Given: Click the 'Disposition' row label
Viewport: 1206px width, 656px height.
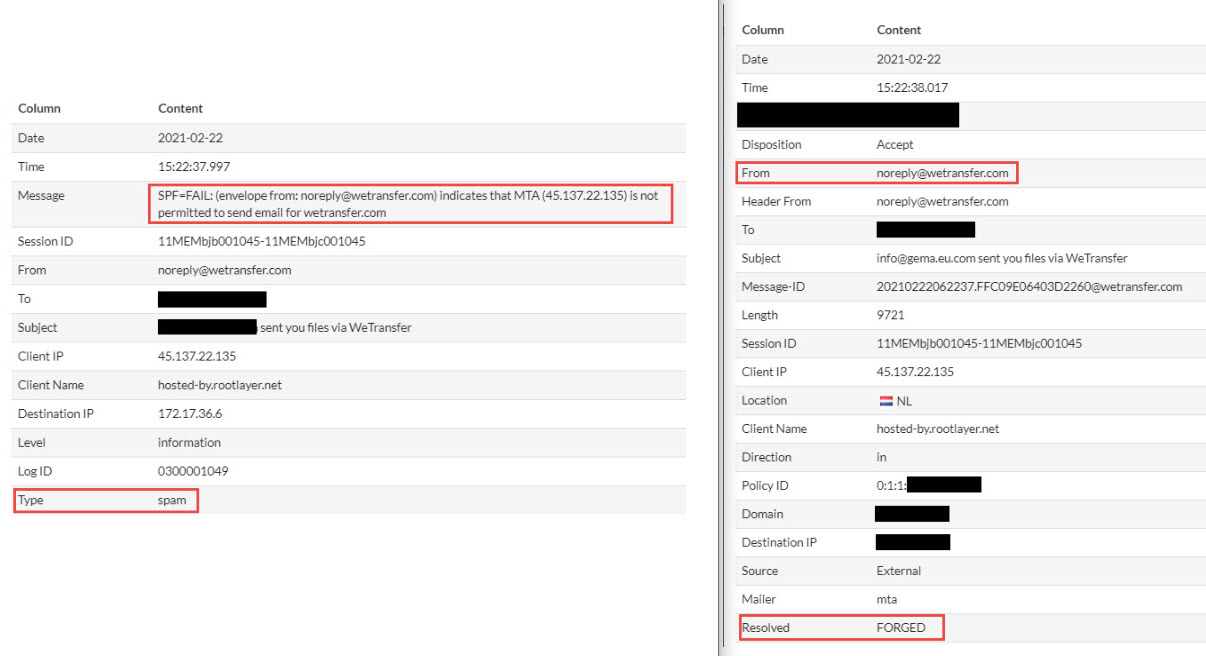Looking at the screenshot, I should (x=772, y=145).
